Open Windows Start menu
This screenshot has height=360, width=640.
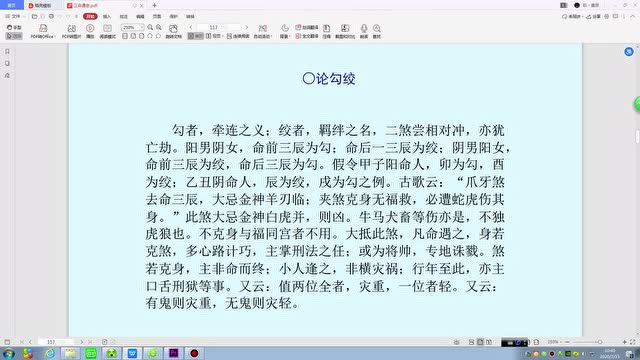[9, 353]
